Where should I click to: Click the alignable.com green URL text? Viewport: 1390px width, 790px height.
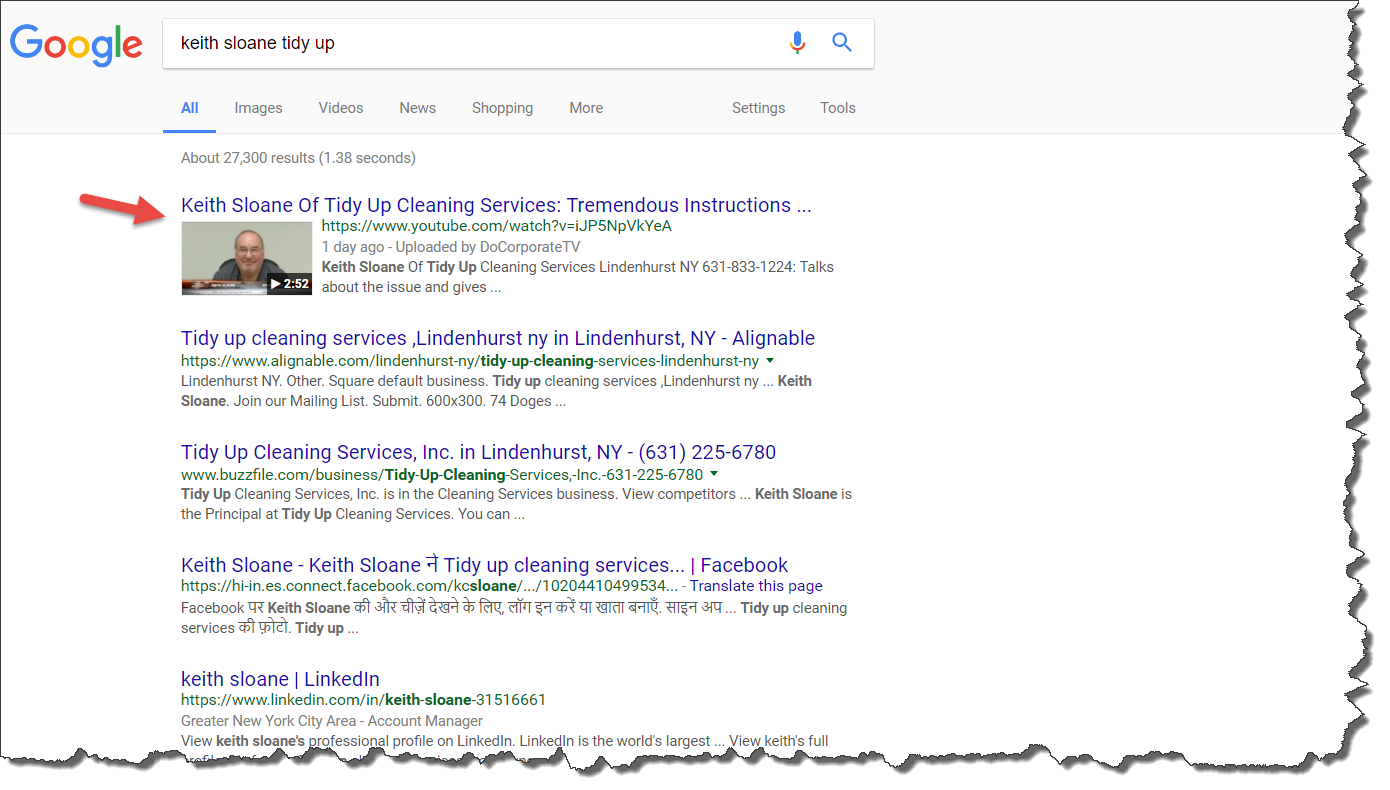click(470, 360)
